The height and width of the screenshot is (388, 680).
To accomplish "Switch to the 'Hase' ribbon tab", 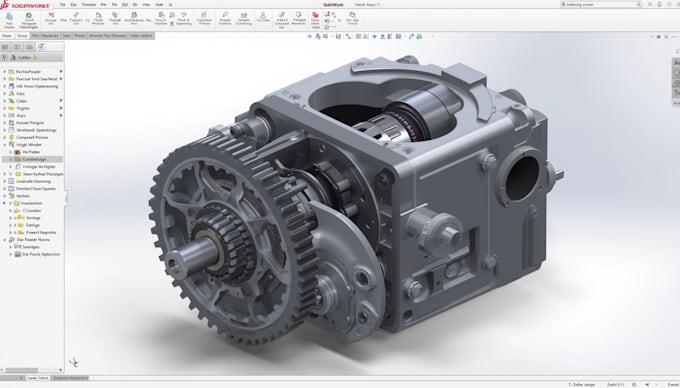I will point(7,36).
